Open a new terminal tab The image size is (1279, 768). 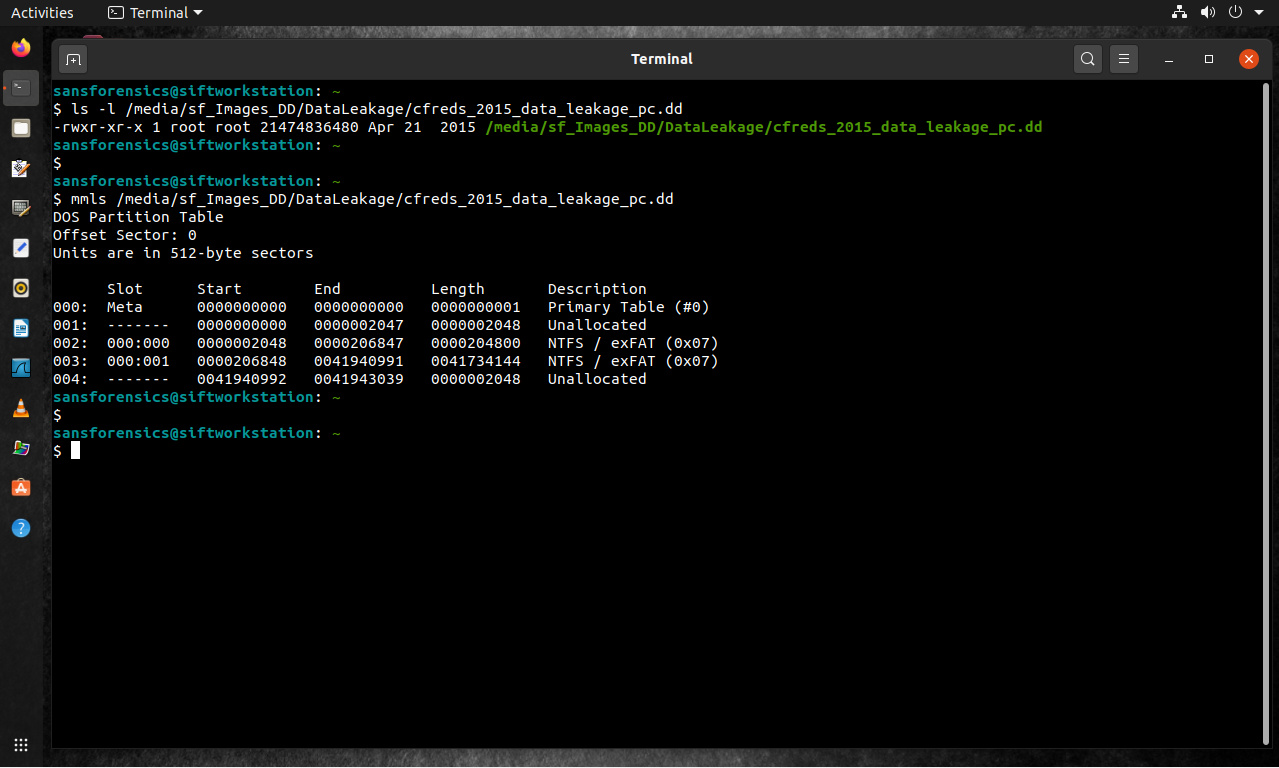tap(73, 59)
